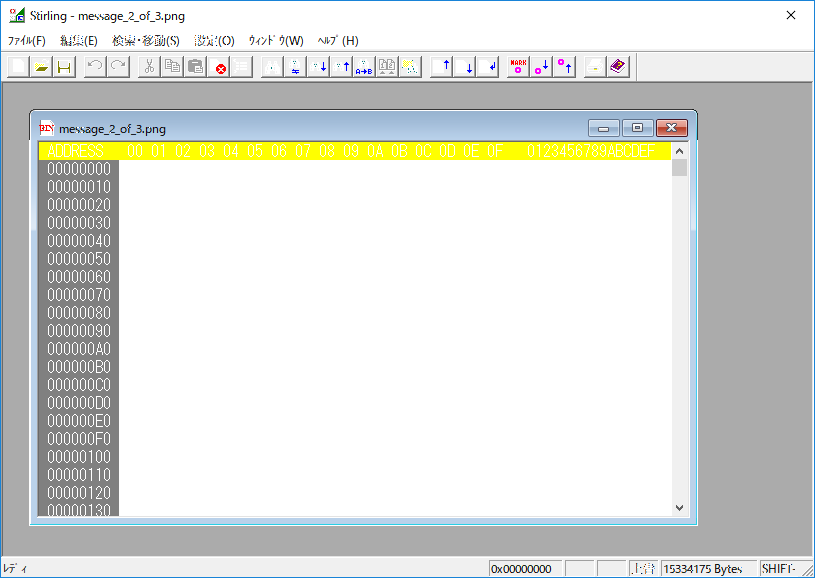Screen dimensions: 815x578
Task: Go to previous mark icon
Action: (564, 67)
